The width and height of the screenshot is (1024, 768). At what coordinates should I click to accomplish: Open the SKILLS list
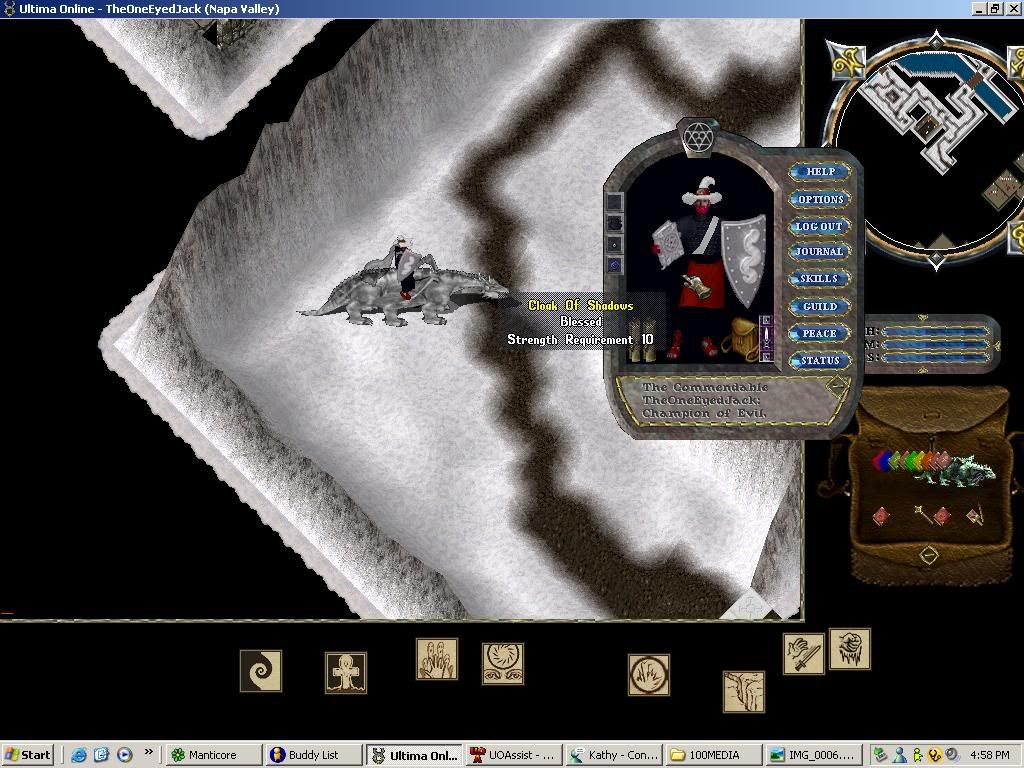[x=820, y=279]
